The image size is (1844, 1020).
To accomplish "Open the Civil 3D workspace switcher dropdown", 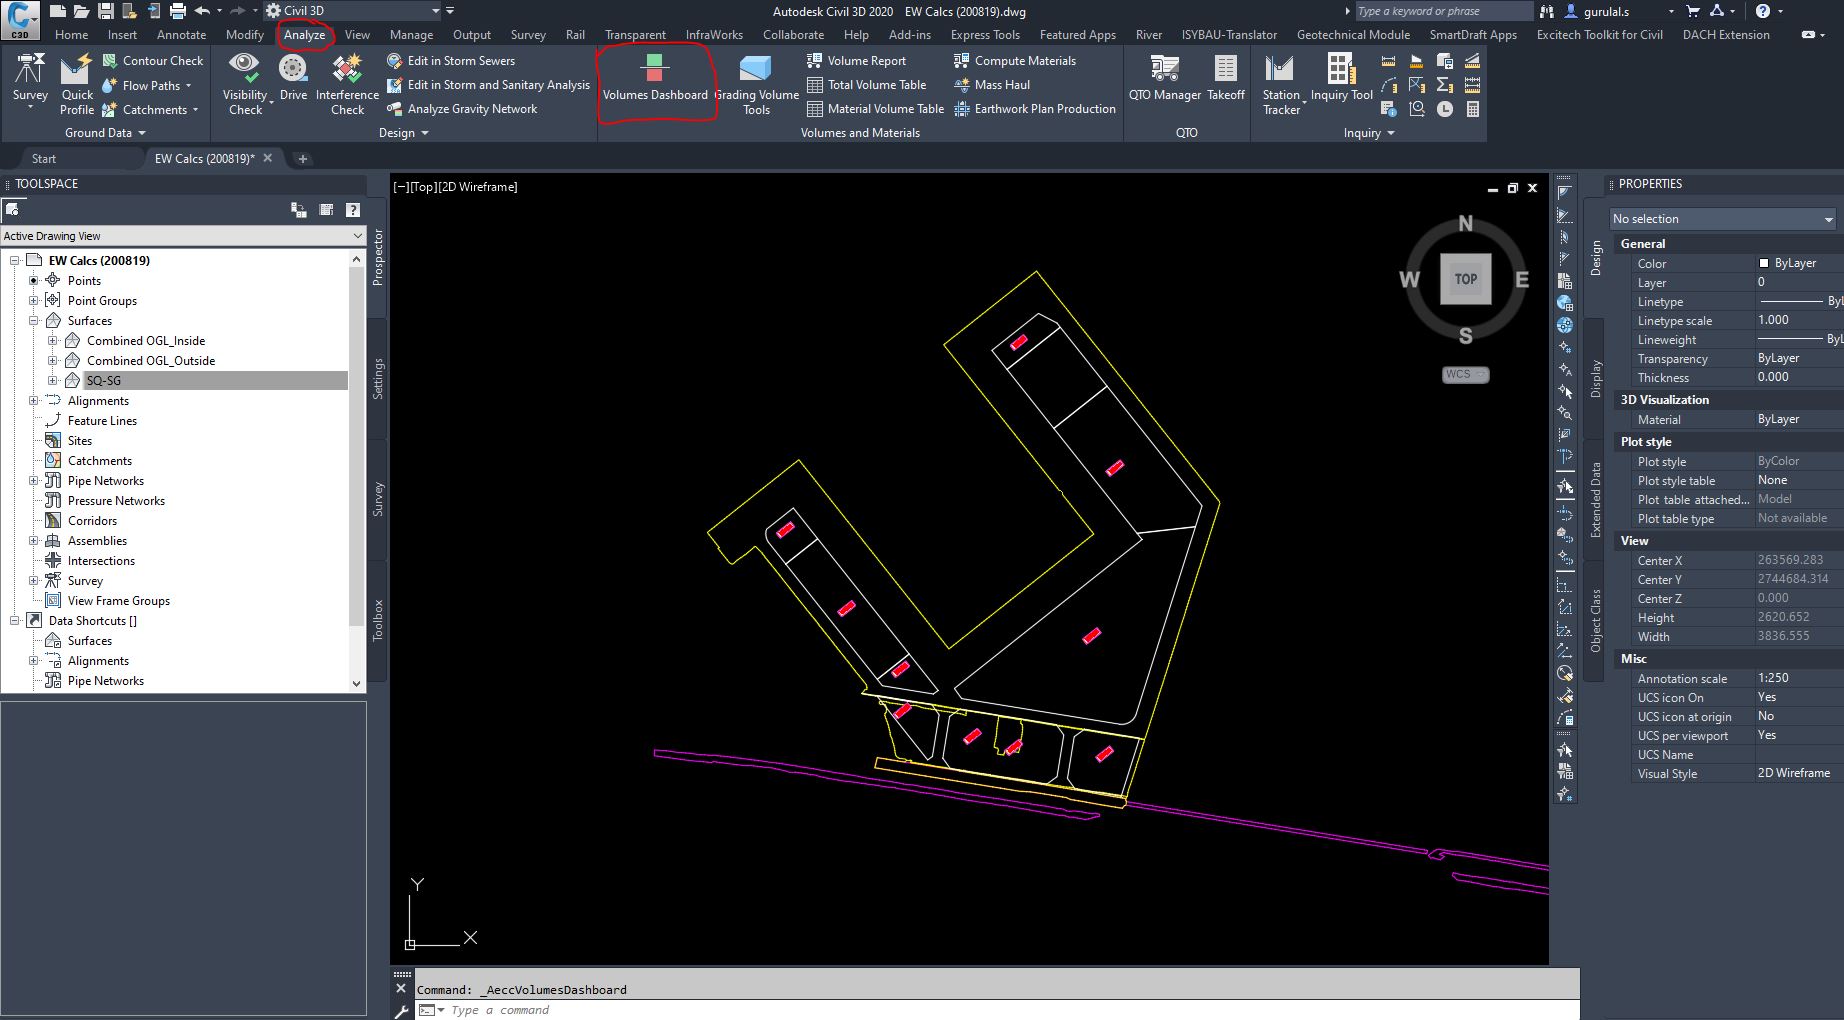I will point(437,11).
